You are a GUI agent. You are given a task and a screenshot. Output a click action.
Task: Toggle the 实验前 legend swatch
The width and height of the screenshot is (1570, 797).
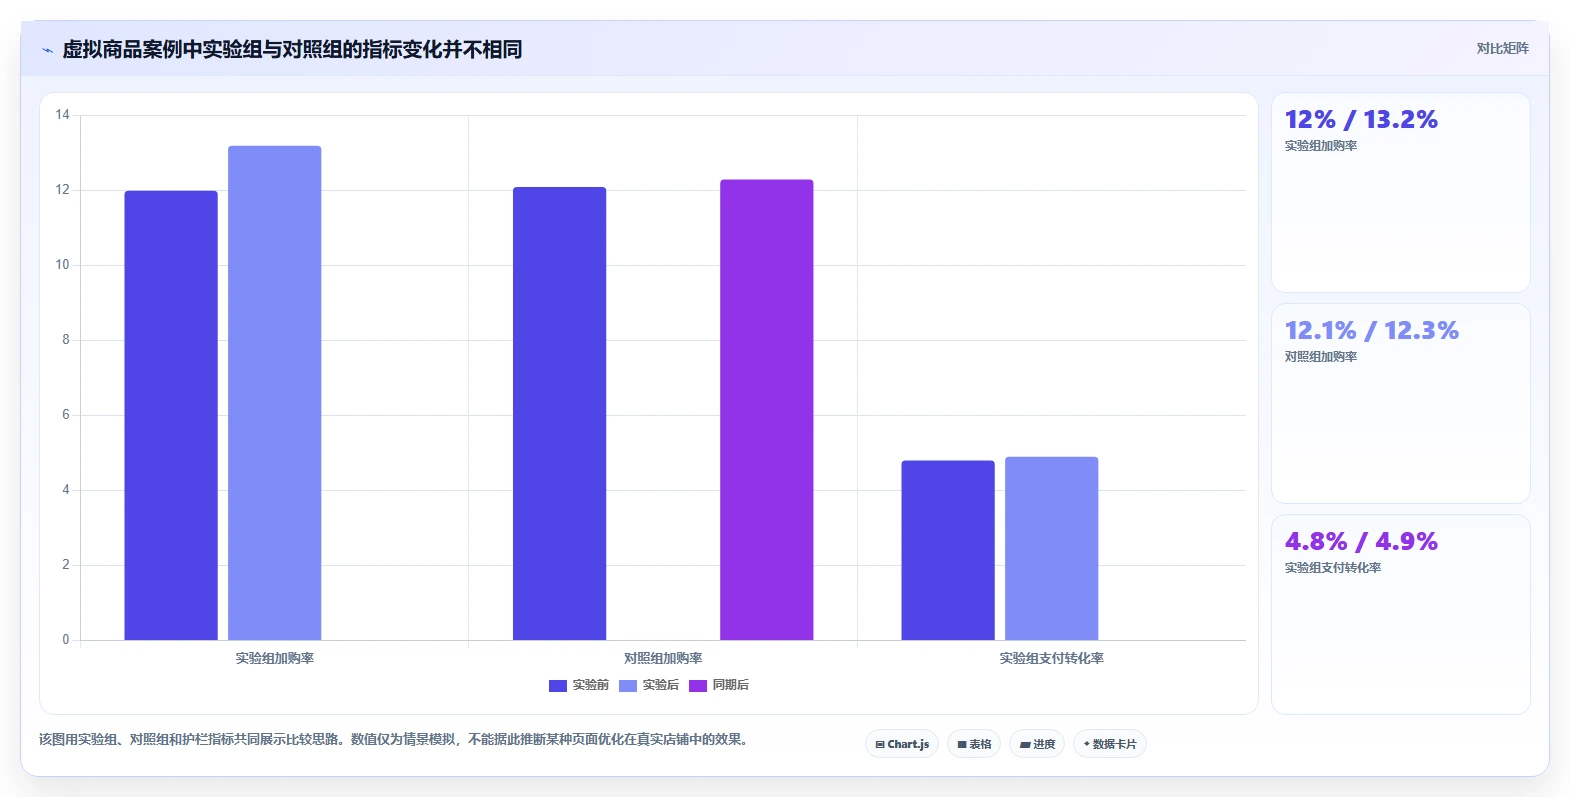[558, 685]
